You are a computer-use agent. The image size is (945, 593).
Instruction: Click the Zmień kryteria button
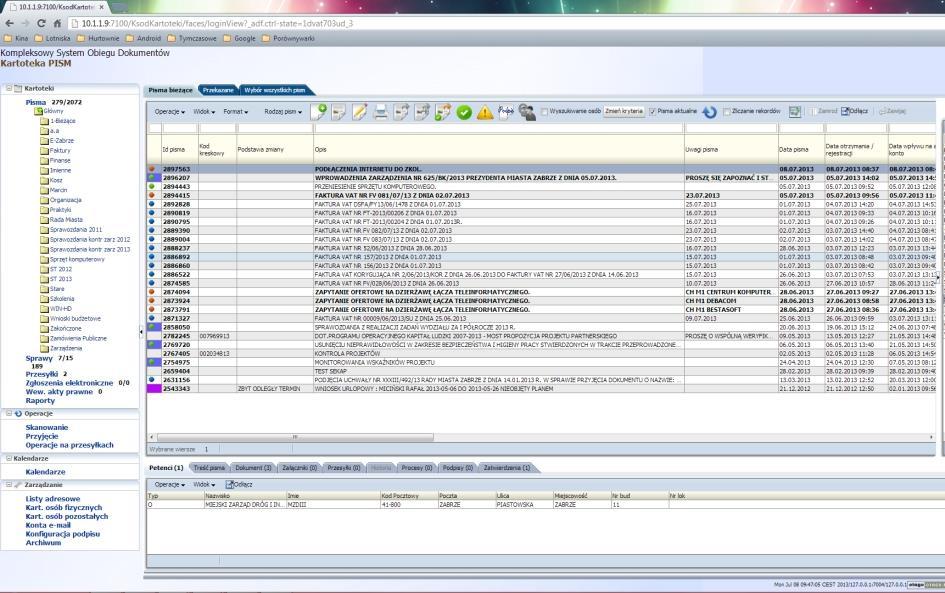click(624, 111)
